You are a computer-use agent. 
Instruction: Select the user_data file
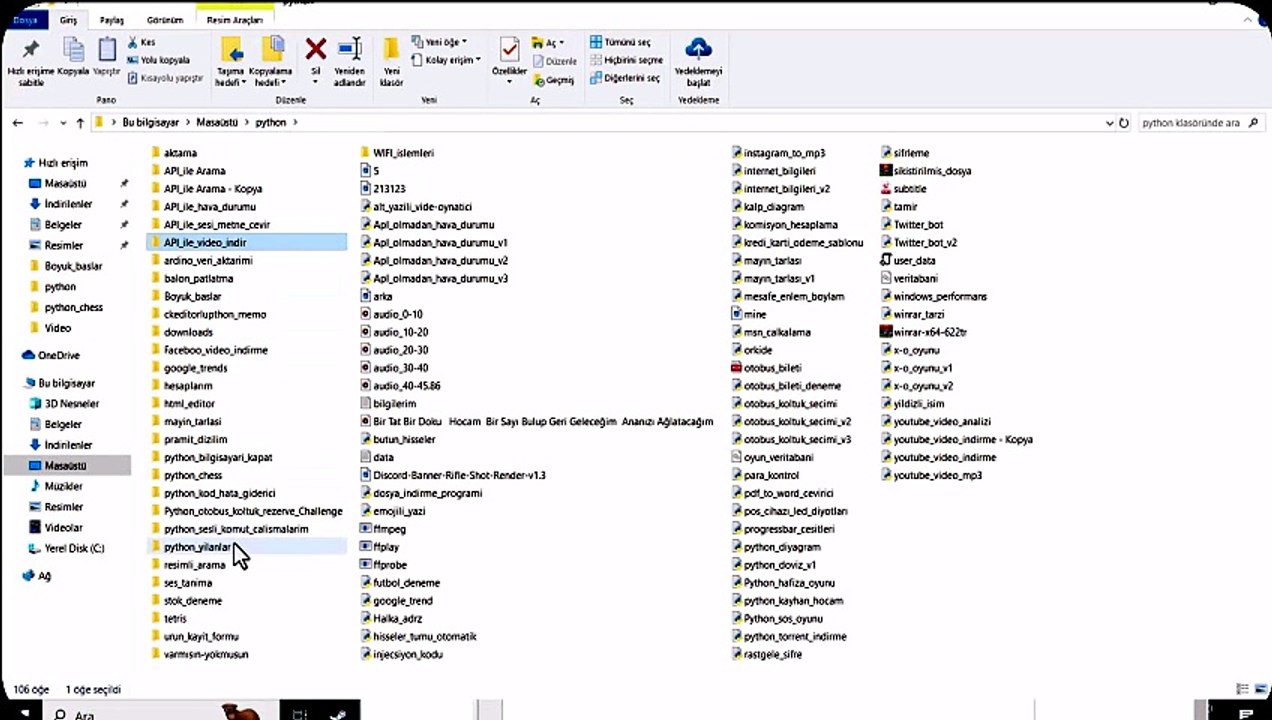907,260
